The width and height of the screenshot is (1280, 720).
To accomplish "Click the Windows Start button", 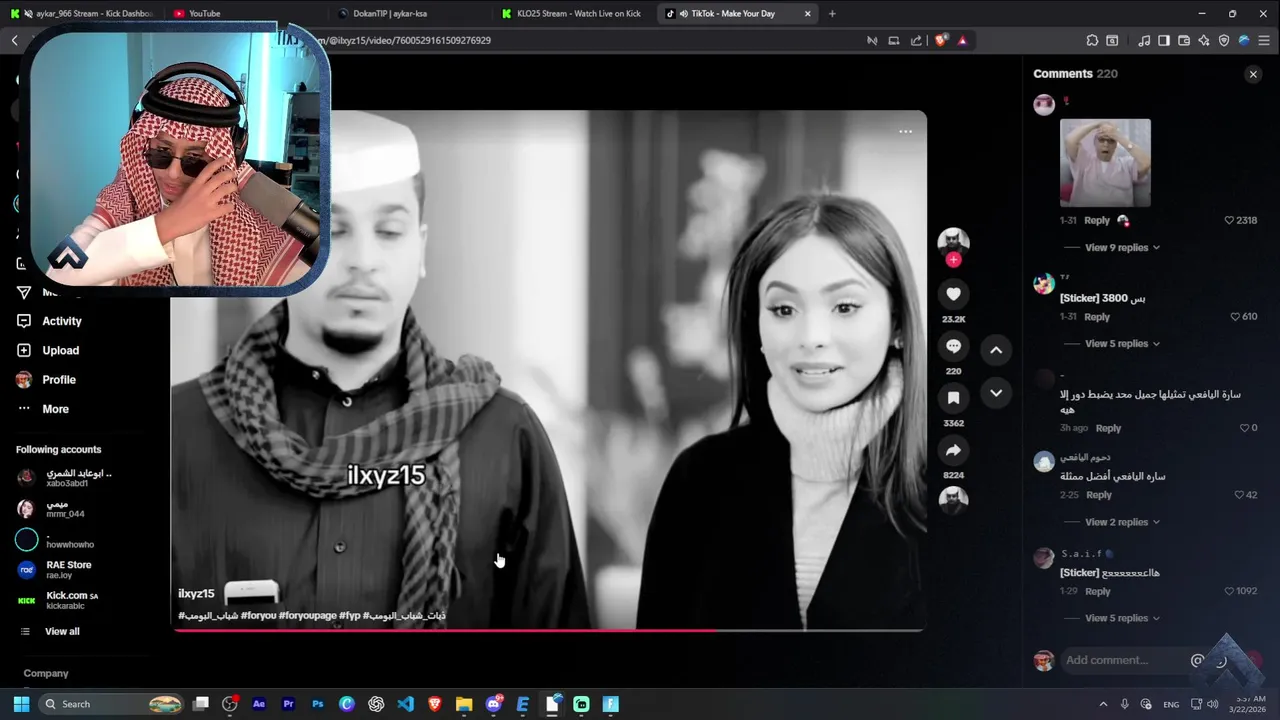I will coord(21,704).
